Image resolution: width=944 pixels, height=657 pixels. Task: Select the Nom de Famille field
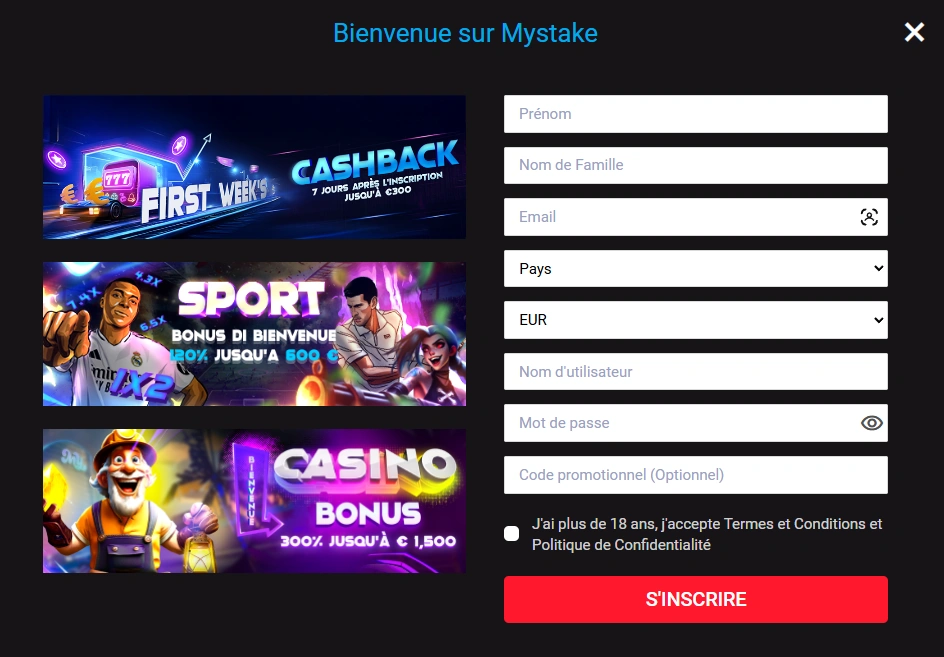pyautogui.click(x=695, y=165)
